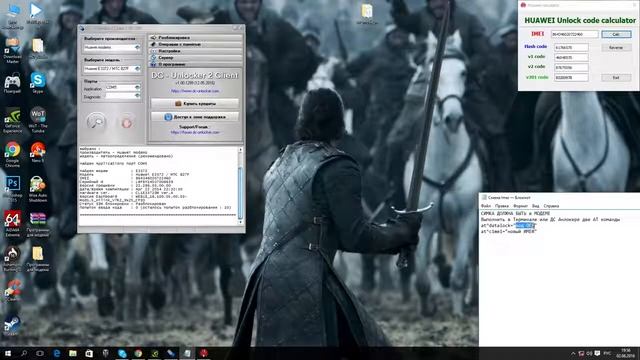This screenshot has width=640, height=360.
Task: Open the Настройки section in DC-Unlocker
Action: pos(195,51)
